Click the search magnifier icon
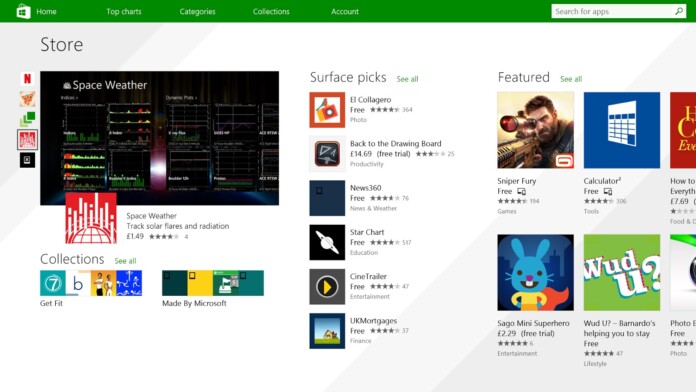Image resolution: width=696 pixels, height=392 pixels. tap(679, 11)
